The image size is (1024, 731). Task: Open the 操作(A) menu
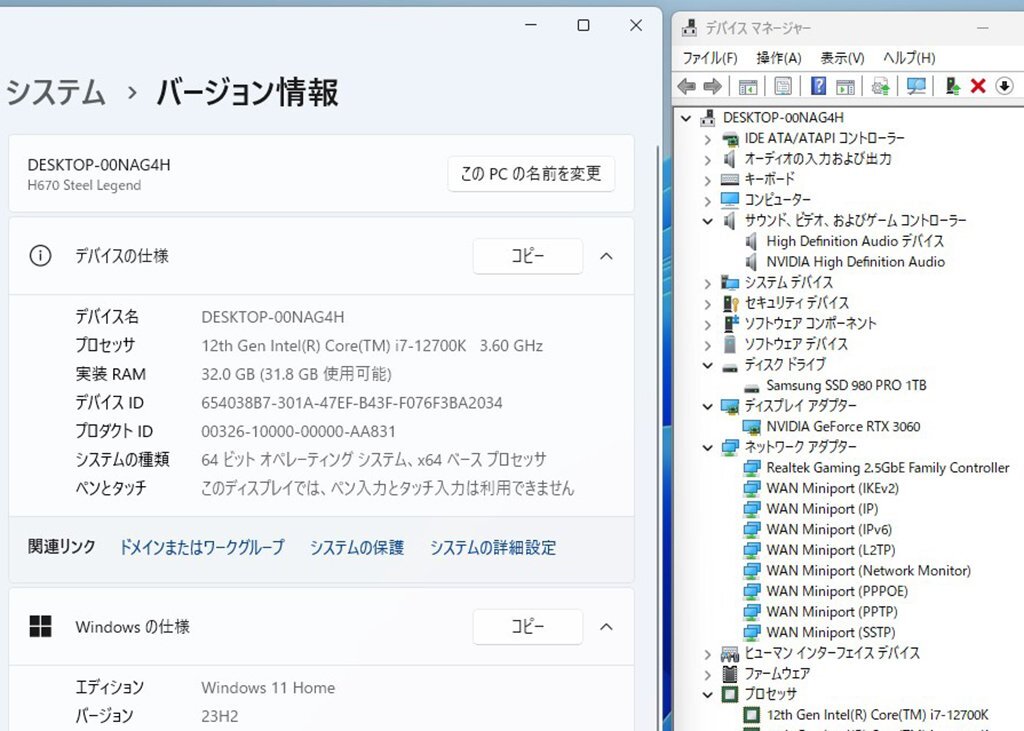coord(778,58)
